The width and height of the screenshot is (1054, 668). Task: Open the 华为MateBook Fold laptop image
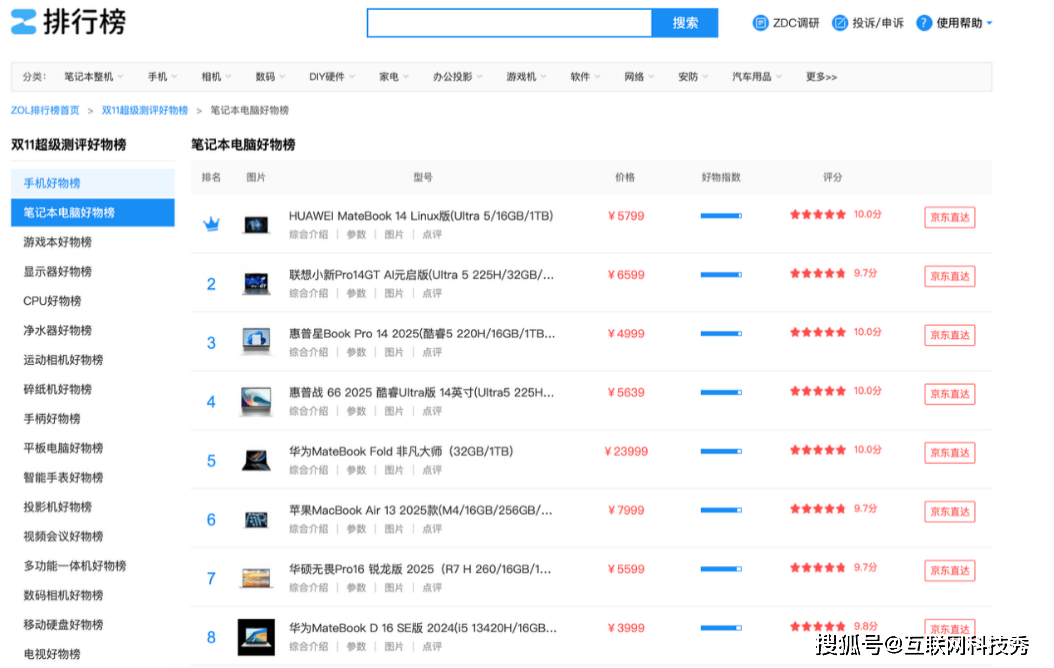[x=256, y=460]
